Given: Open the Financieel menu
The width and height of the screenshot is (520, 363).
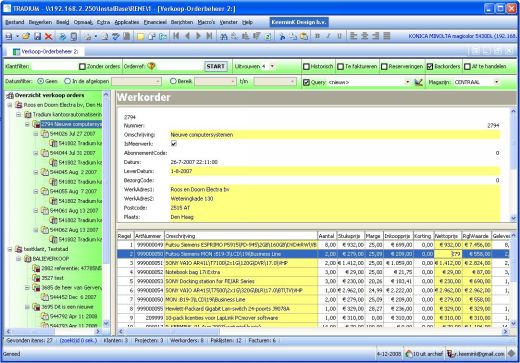Looking at the screenshot, I should click(x=155, y=22).
